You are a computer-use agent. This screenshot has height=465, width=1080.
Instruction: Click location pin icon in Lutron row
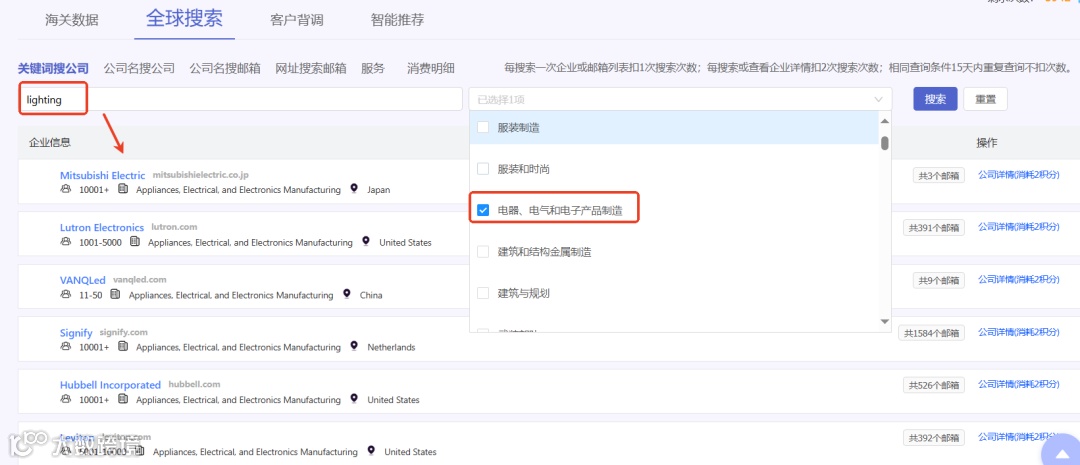tap(366, 241)
